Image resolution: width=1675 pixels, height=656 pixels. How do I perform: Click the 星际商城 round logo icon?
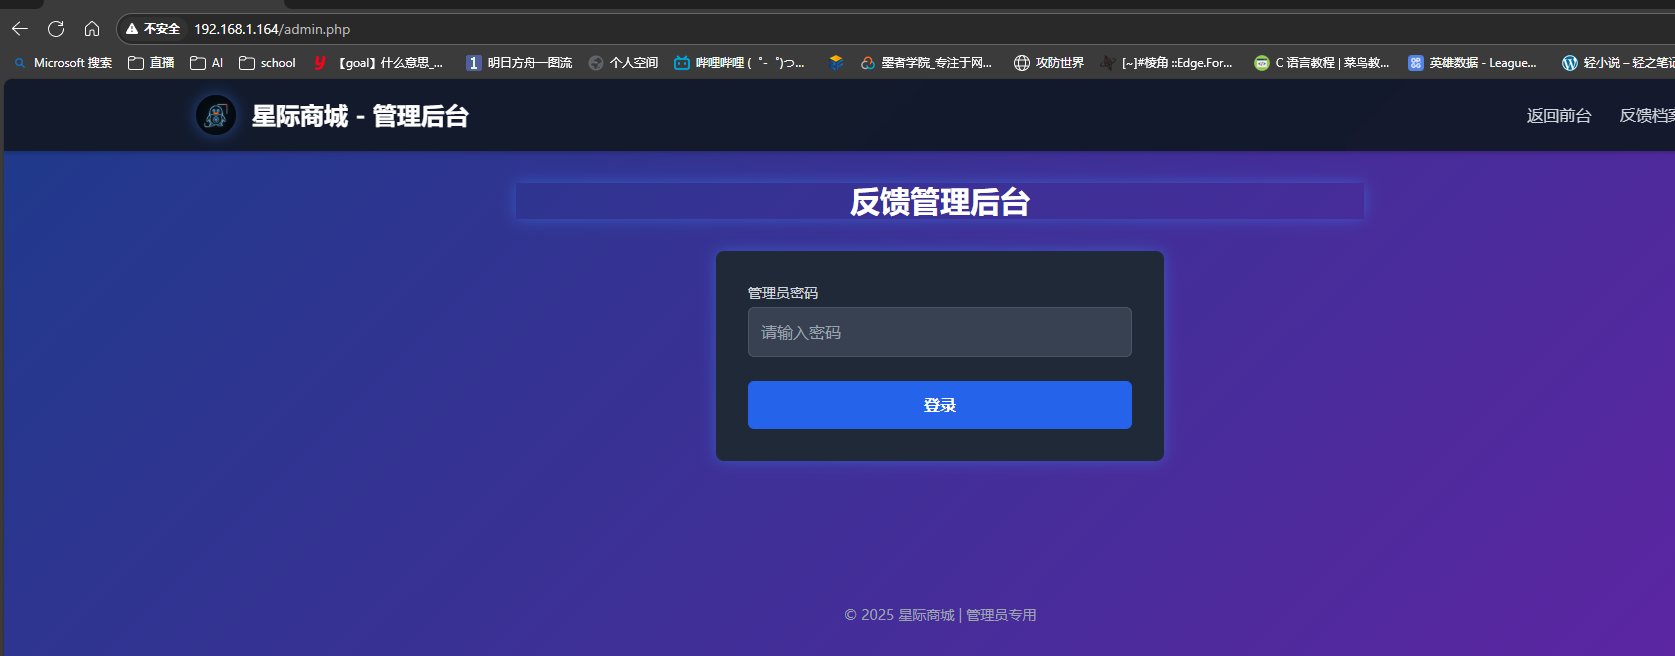pos(216,116)
